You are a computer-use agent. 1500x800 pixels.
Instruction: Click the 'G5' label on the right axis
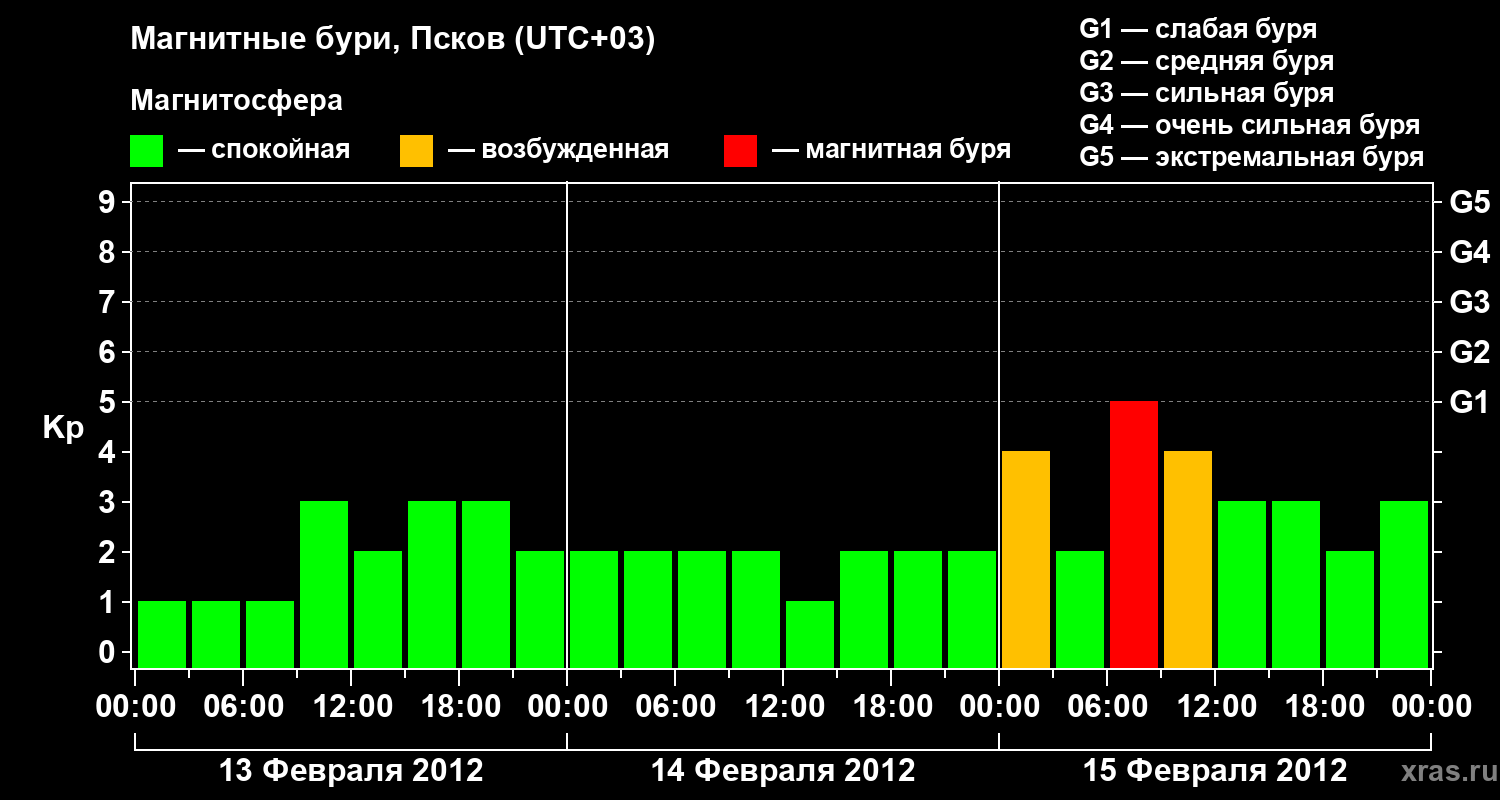click(x=1469, y=202)
